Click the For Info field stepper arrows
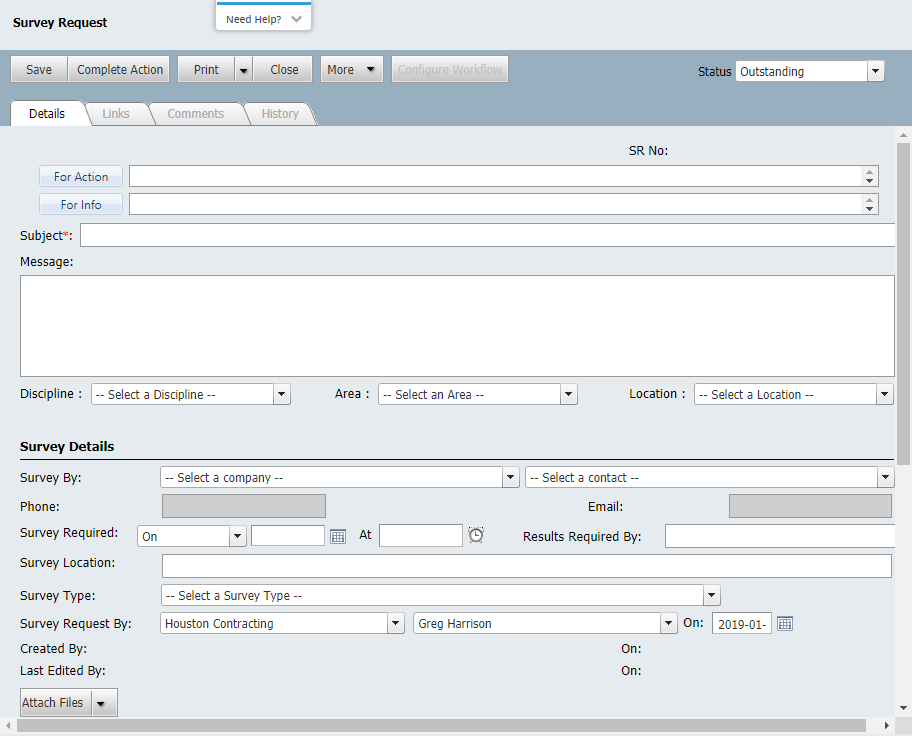Viewport: 912px width, 736px height. click(x=869, y=204)
